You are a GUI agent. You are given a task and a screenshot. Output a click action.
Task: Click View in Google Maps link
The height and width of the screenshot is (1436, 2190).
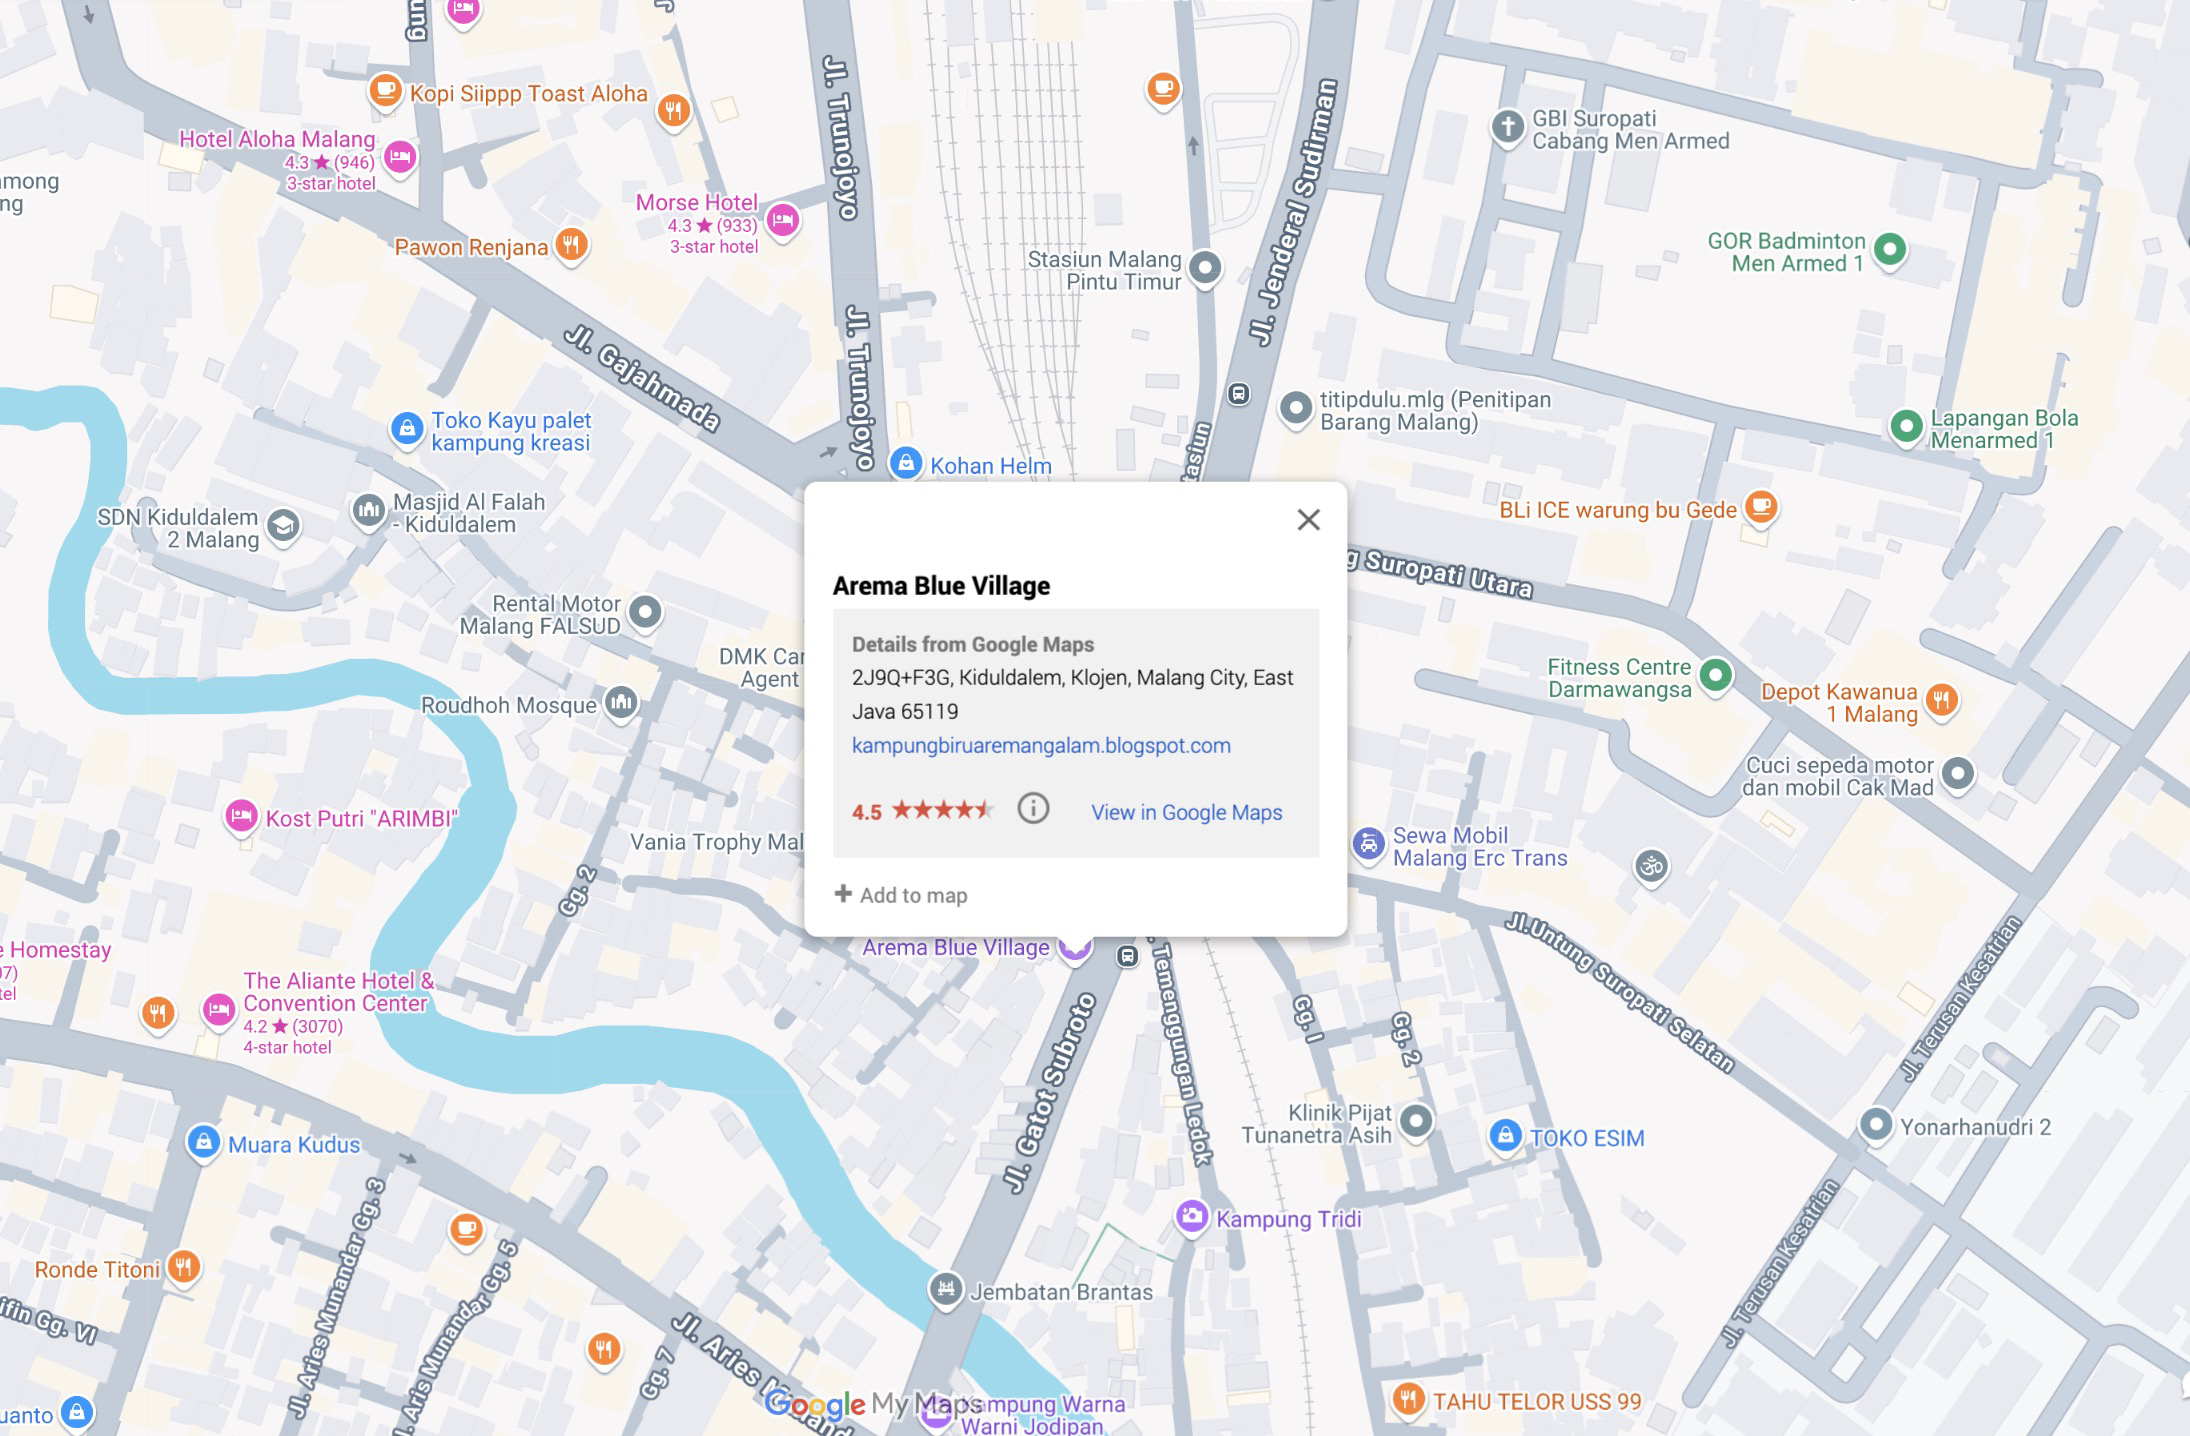click(1186, 812)
